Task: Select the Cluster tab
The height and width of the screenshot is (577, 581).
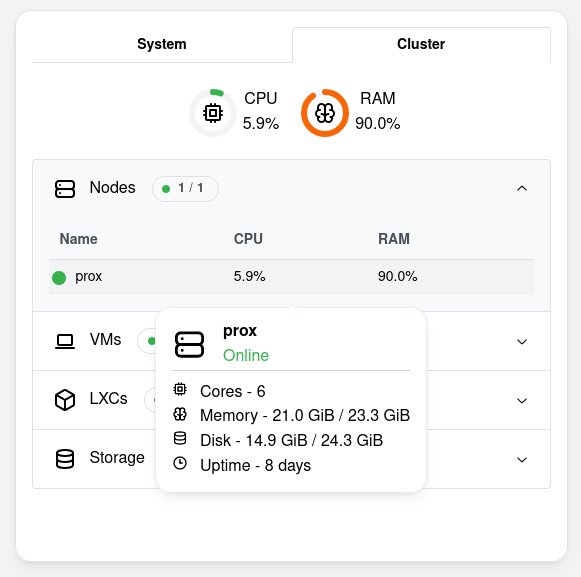Action: (x=421, y=44)
